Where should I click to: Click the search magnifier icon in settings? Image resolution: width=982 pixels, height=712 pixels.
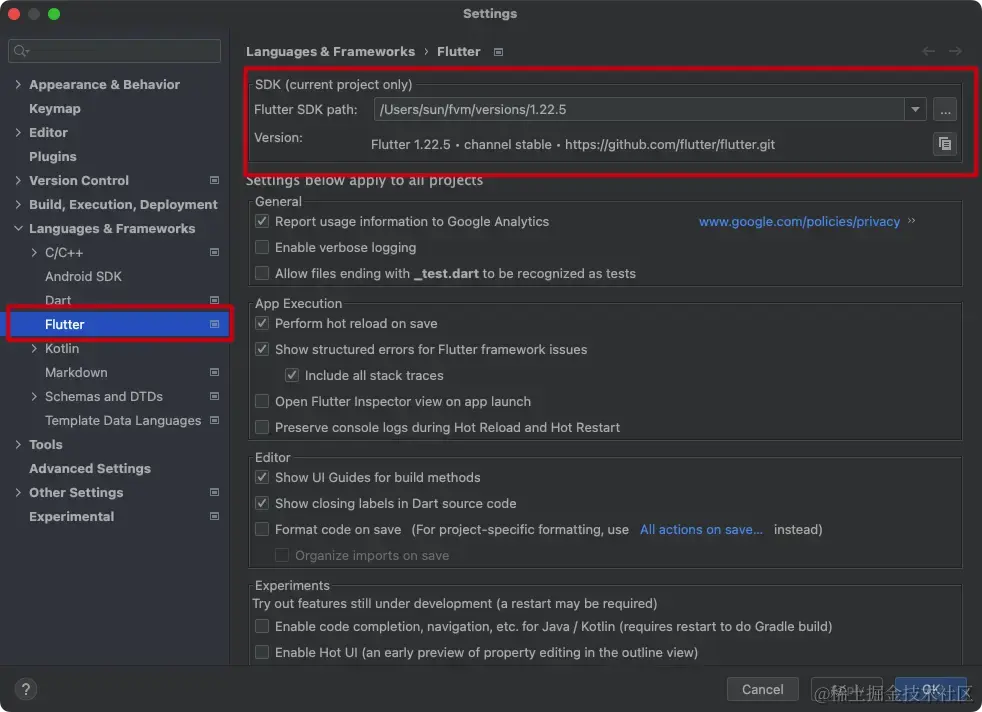click(21, 51)
